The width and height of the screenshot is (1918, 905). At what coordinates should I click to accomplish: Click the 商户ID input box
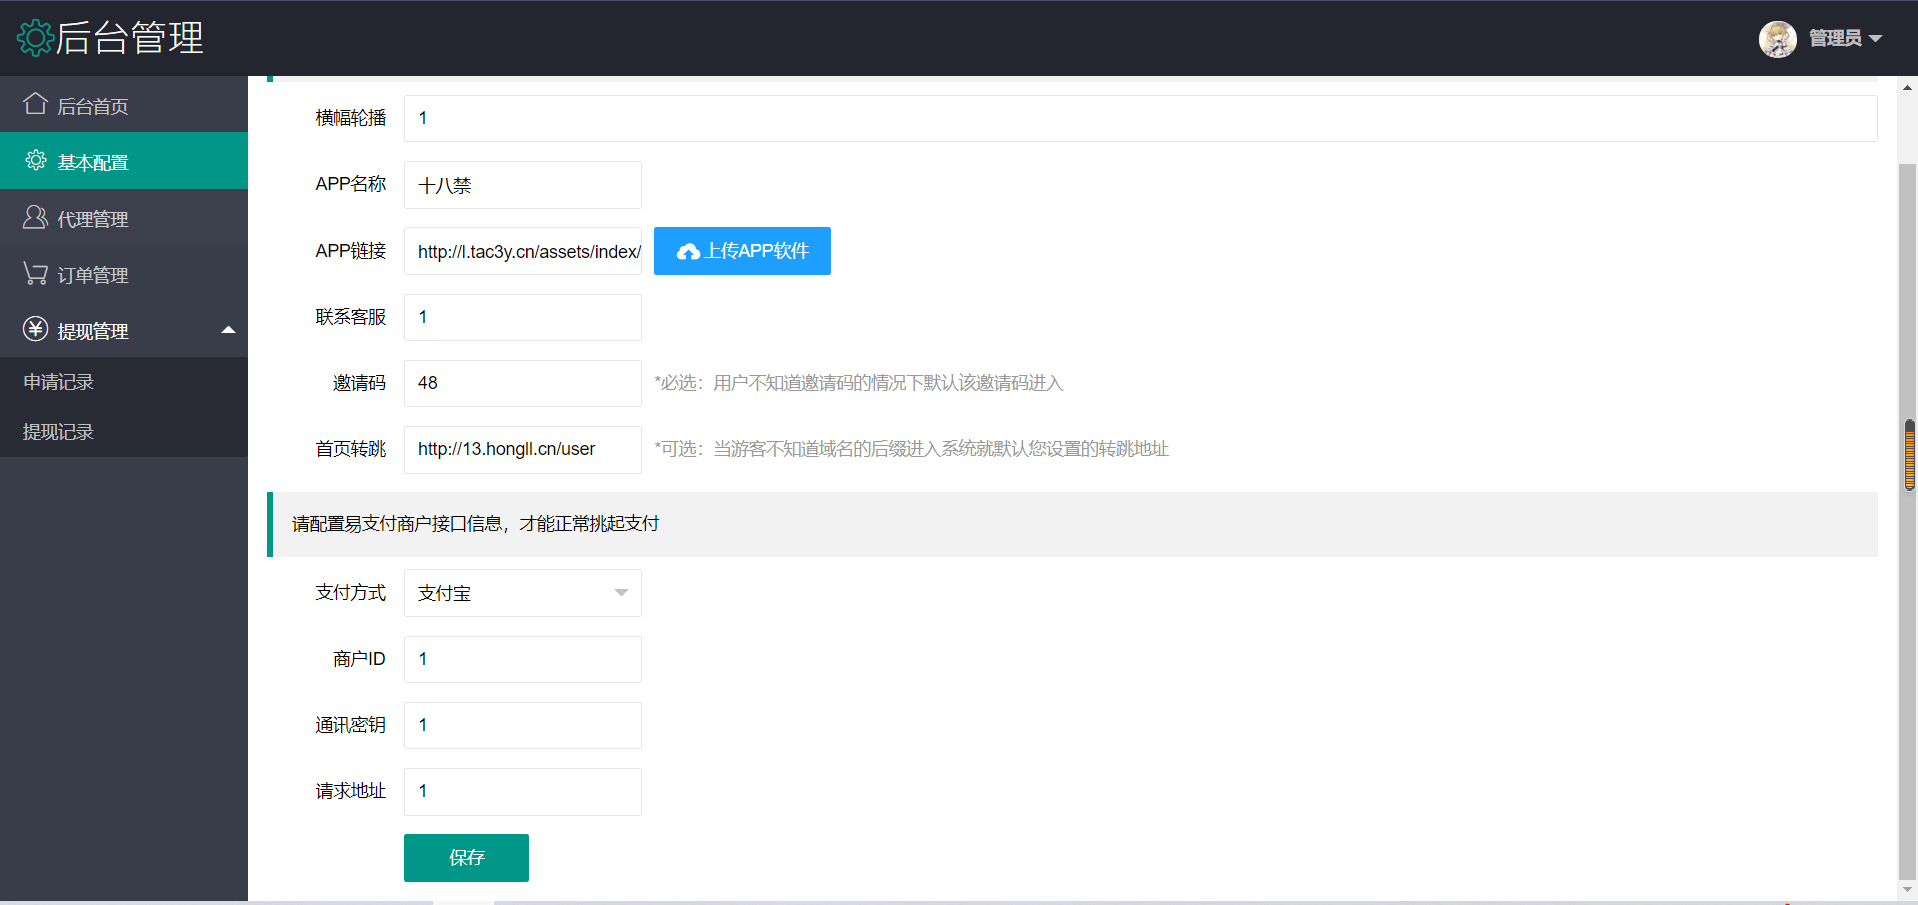(522, 659)
